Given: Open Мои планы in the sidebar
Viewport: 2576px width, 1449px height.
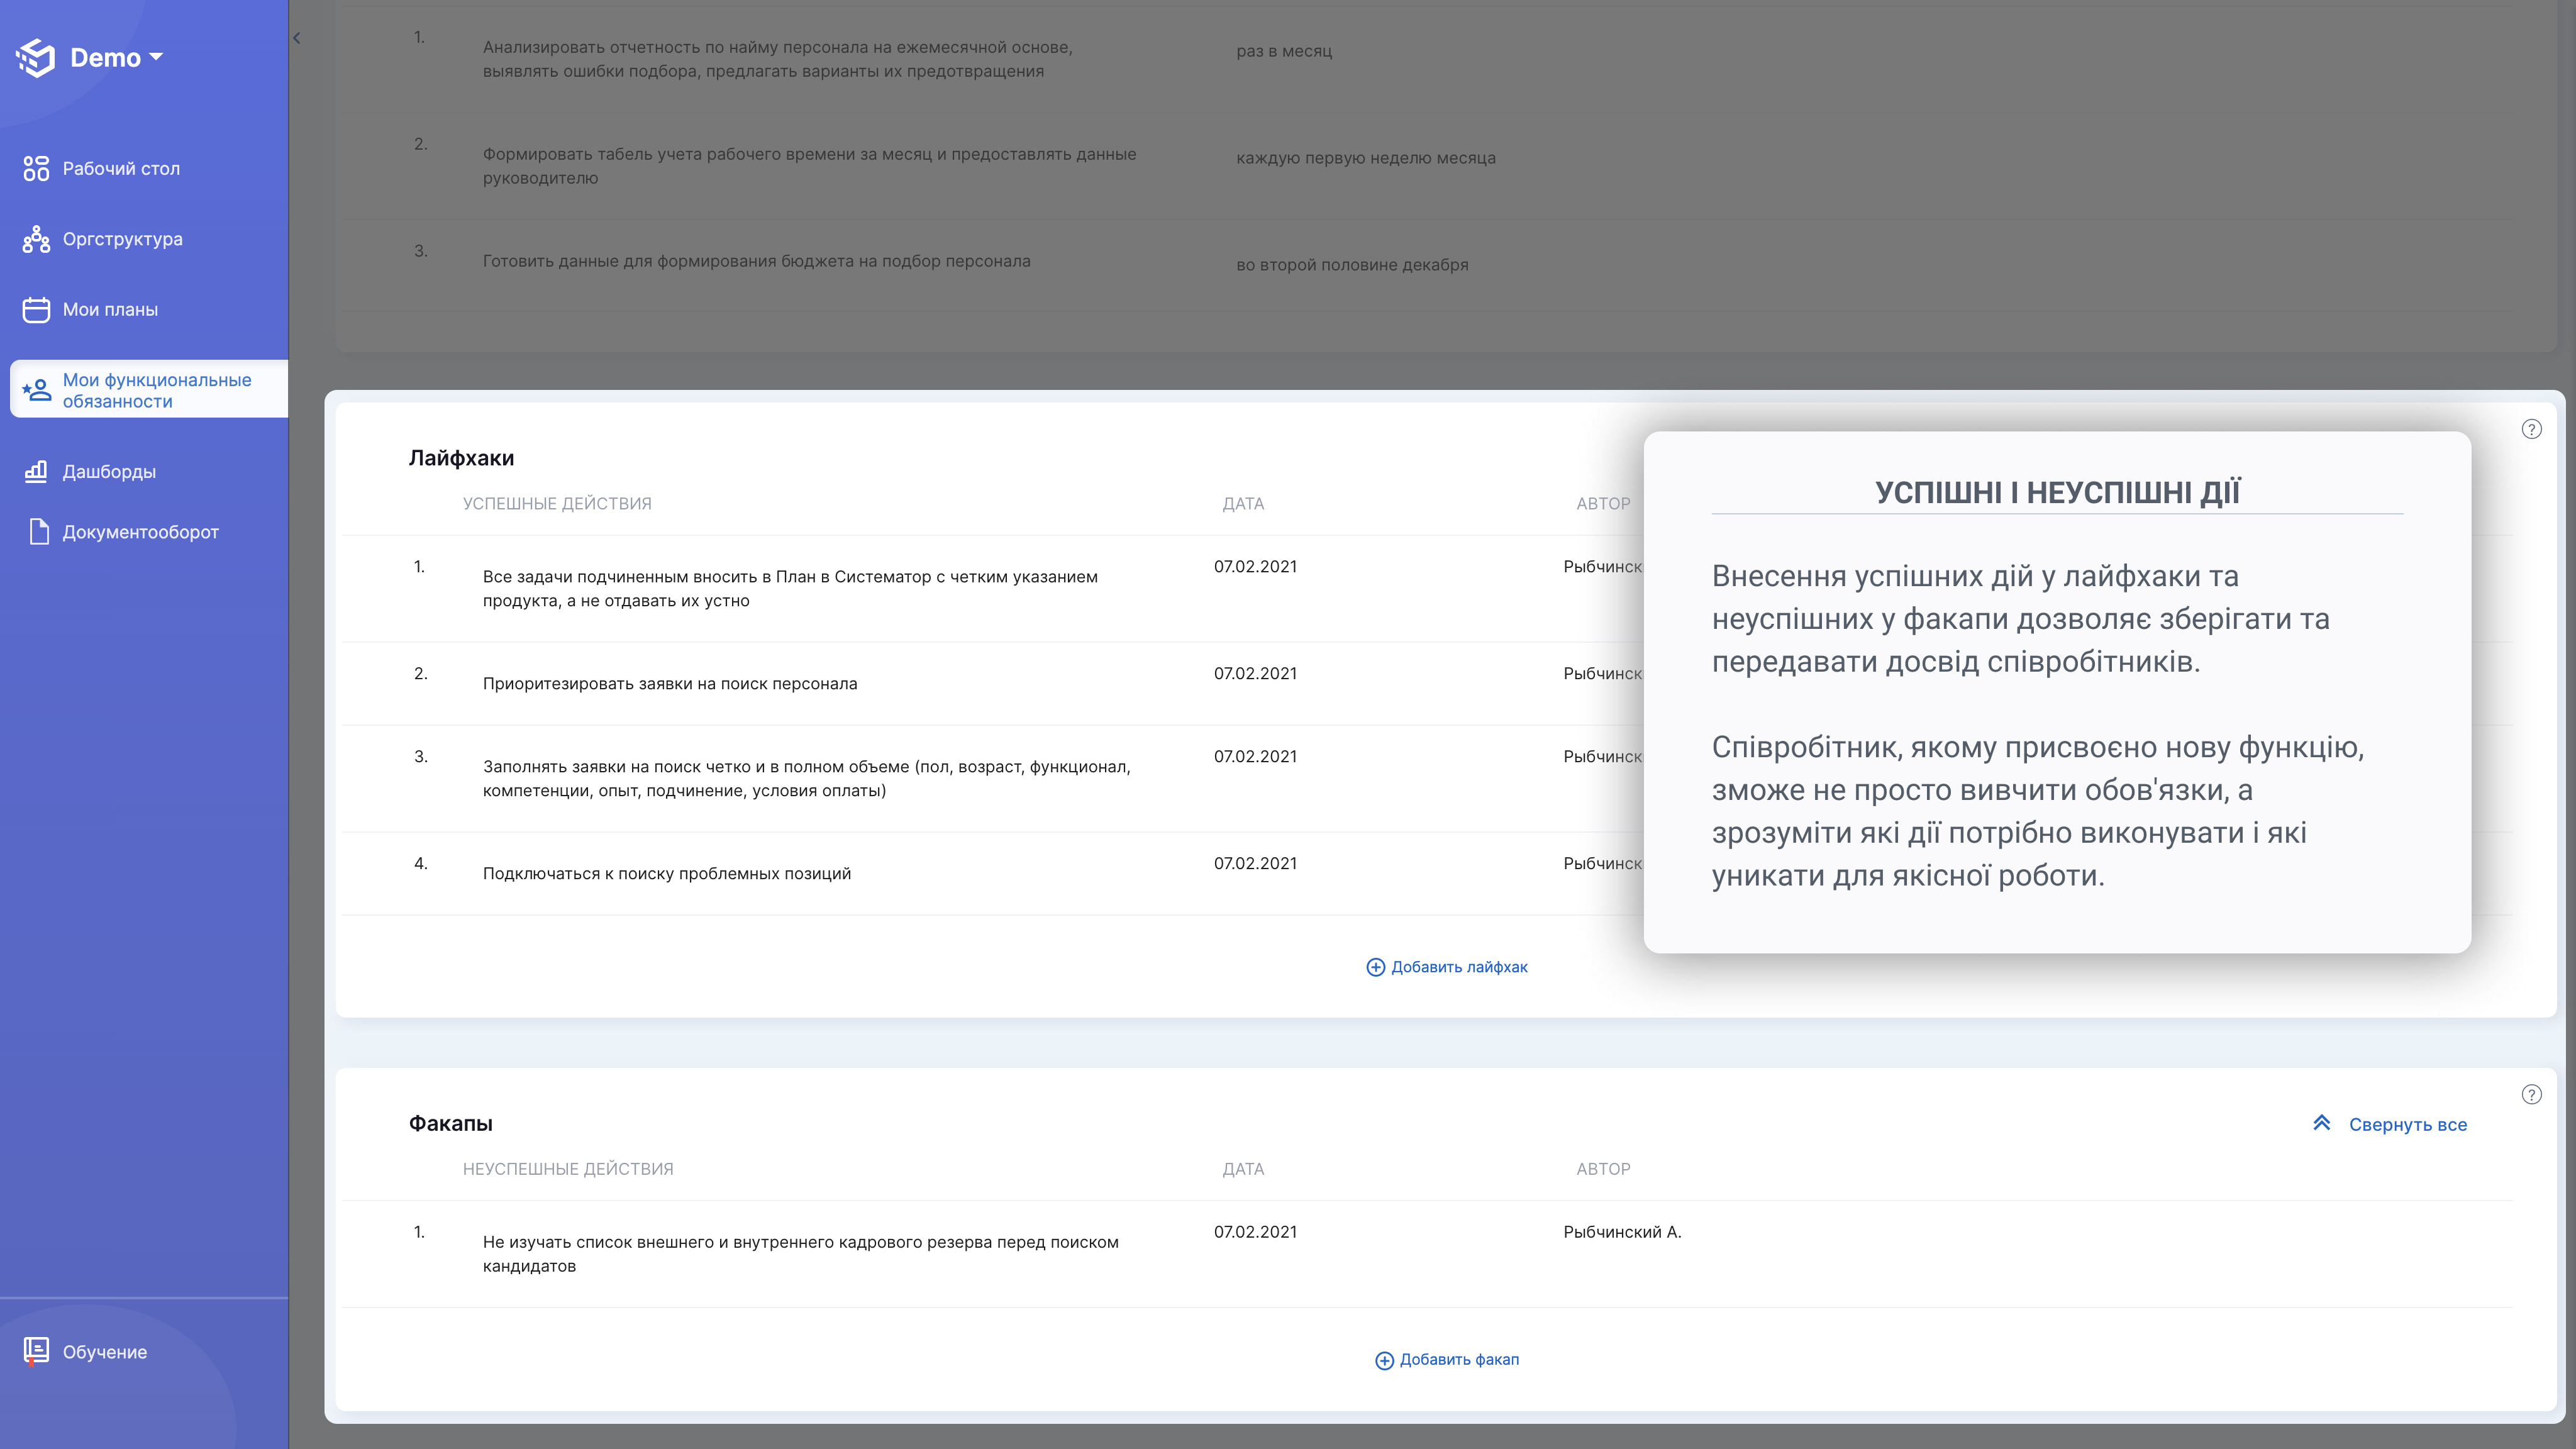Looking at the screenshot, I should (110, 310).
